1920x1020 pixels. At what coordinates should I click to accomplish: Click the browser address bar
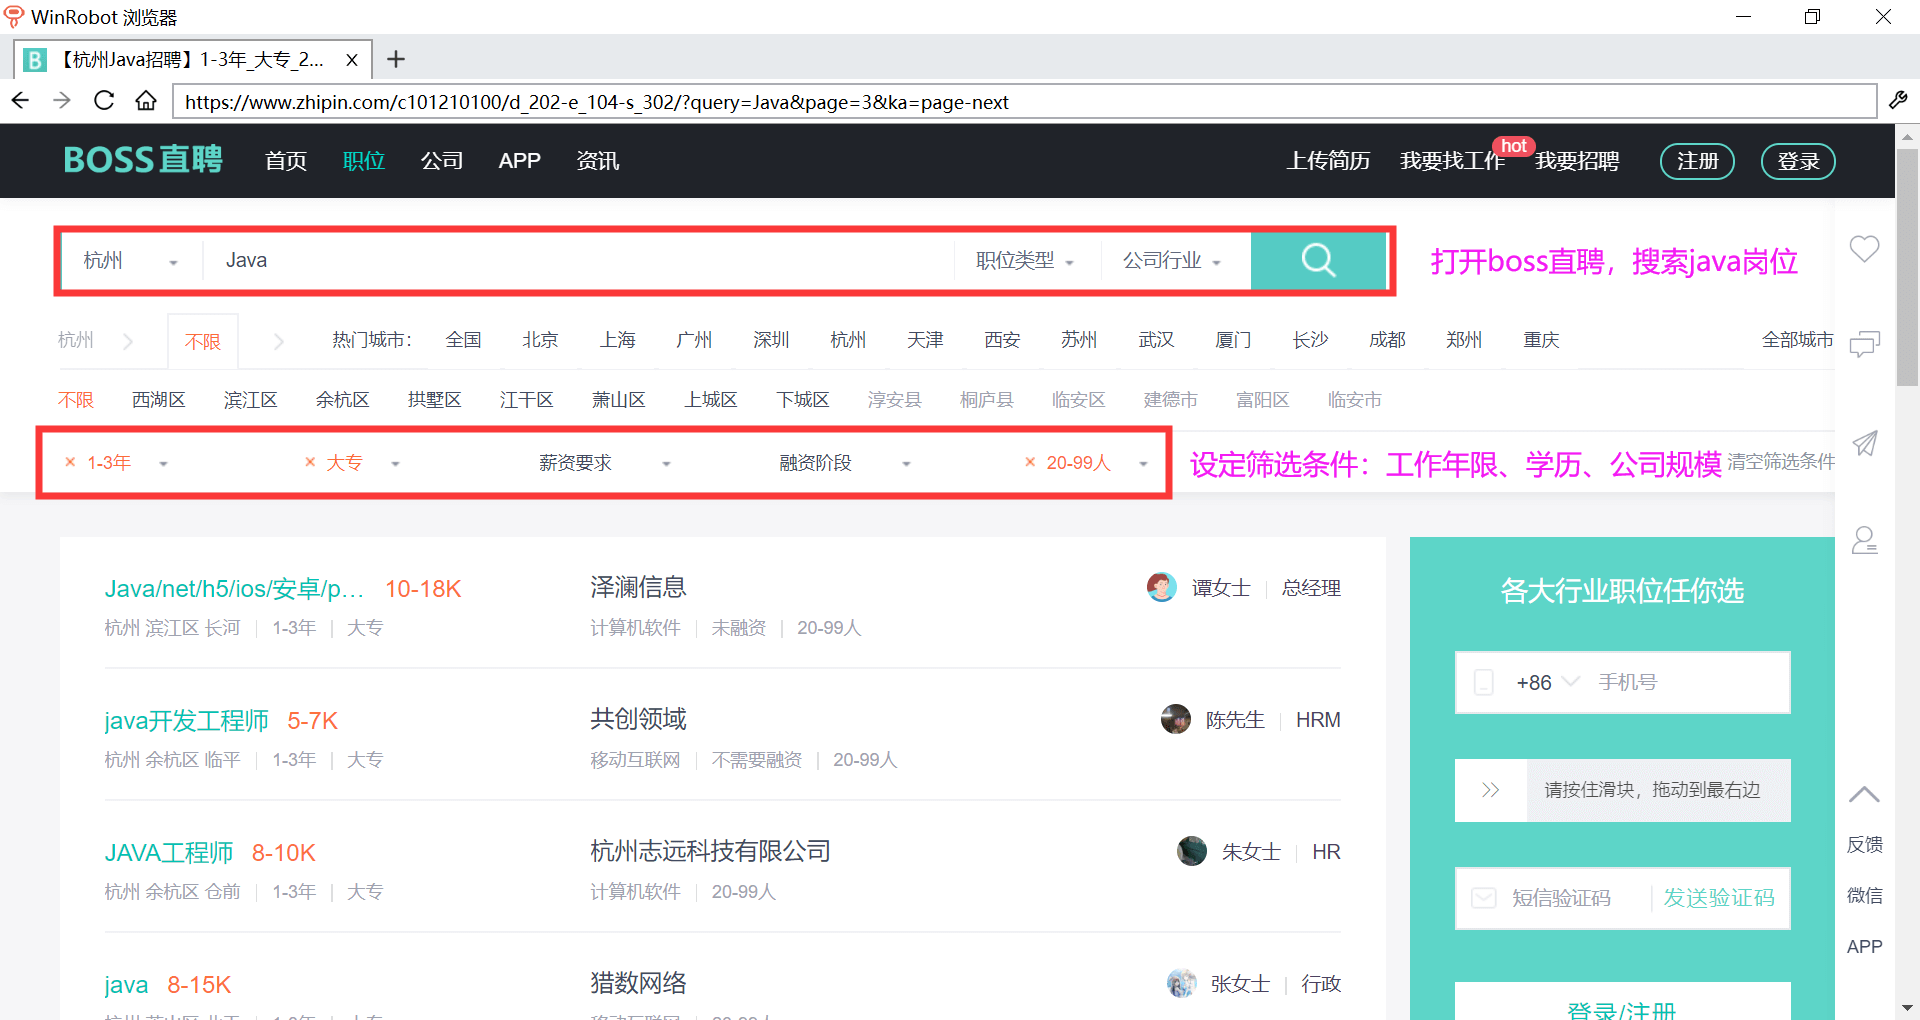coord(1024,101)
